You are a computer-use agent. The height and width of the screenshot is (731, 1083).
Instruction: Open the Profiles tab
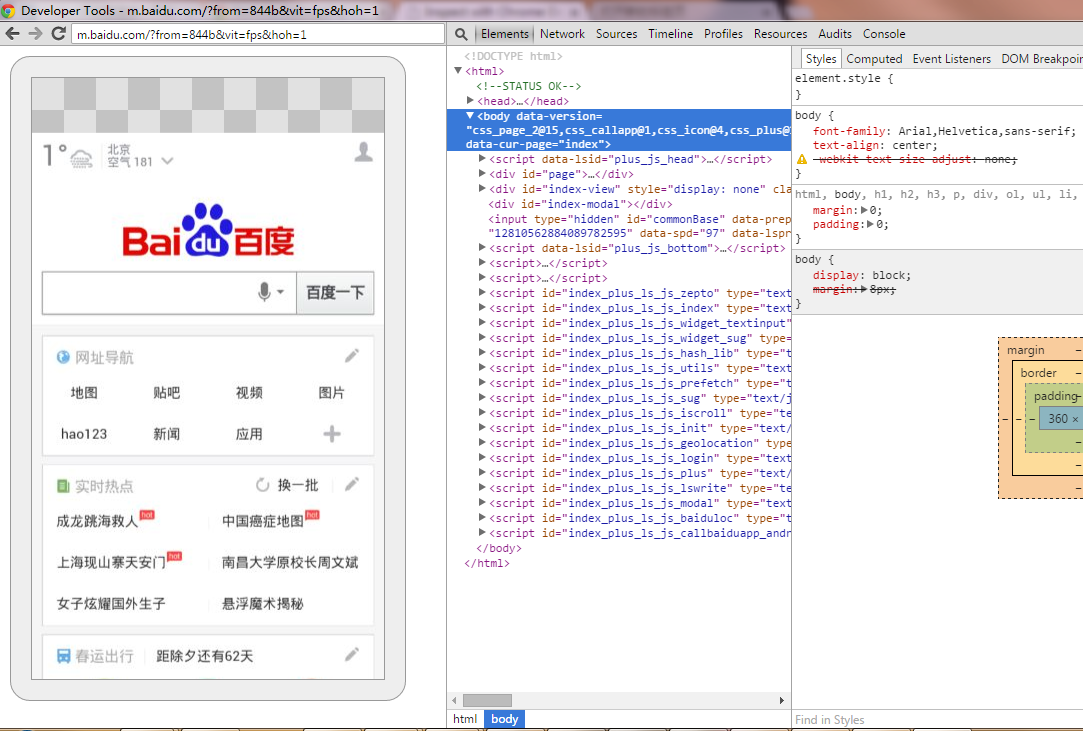click(723, 34)
